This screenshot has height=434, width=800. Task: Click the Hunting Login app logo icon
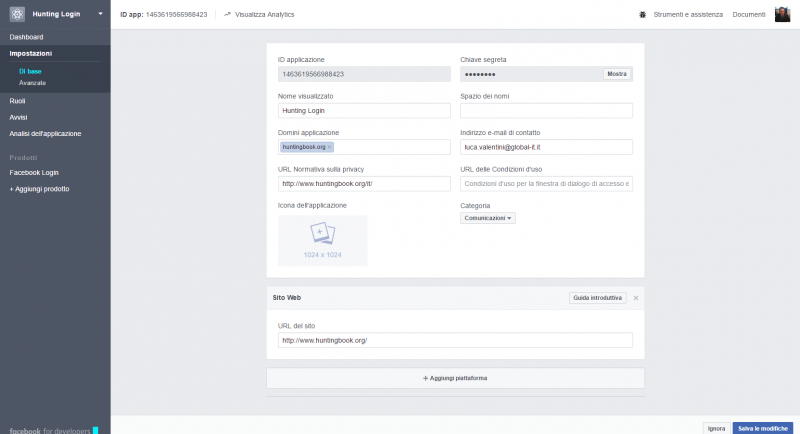coord(17,14)
